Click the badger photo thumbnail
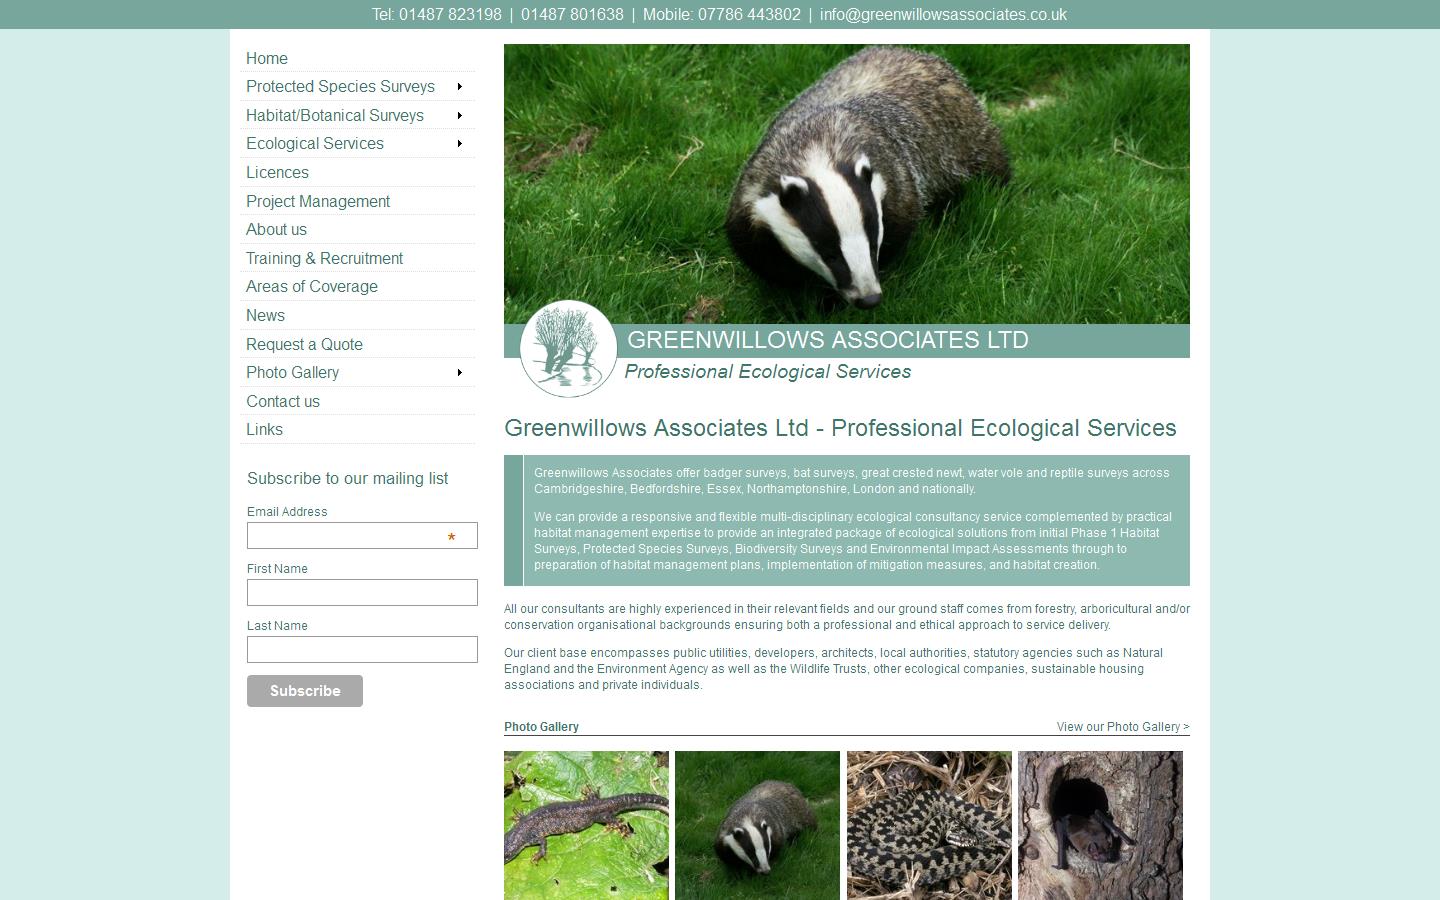Image resolution: width=1440 pixels, height=900 pixels. click(757, 825)
